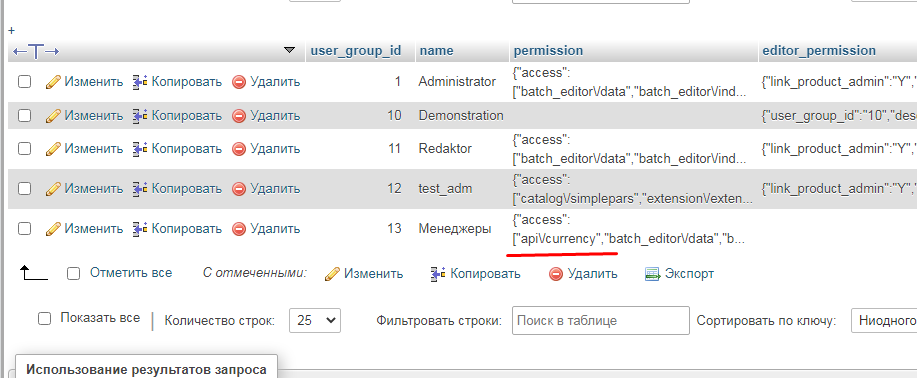The width and height of the screenshot is (917, 378).
Task: Sort by editor_permission column header
Action: tap(819, 50)
